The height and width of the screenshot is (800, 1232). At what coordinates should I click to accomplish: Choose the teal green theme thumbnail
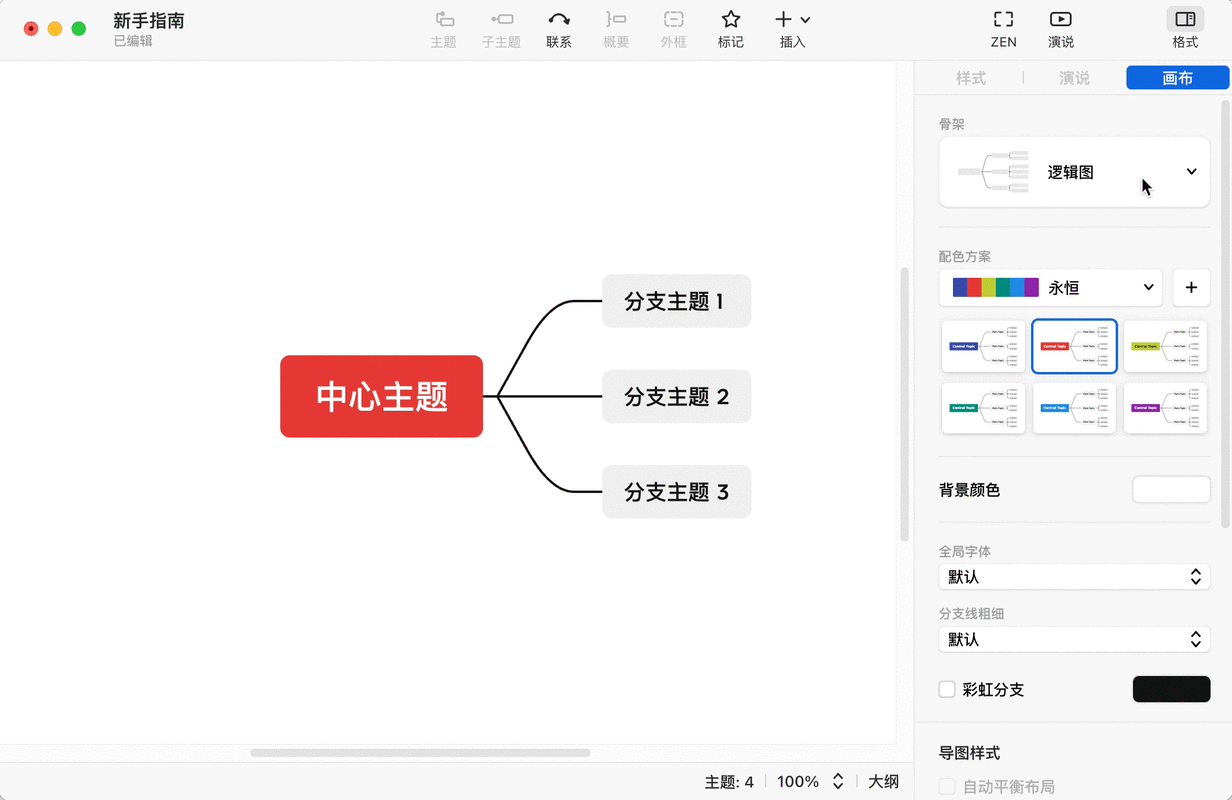click(x=983, y=408)
